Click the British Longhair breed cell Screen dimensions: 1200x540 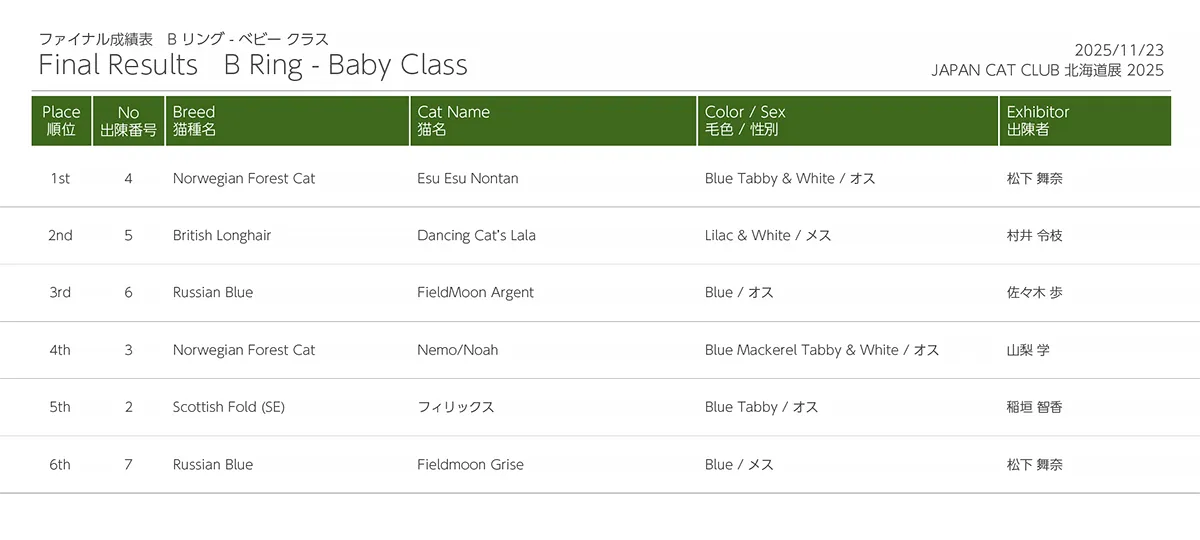pyautogui.click(x=222, y=236)
